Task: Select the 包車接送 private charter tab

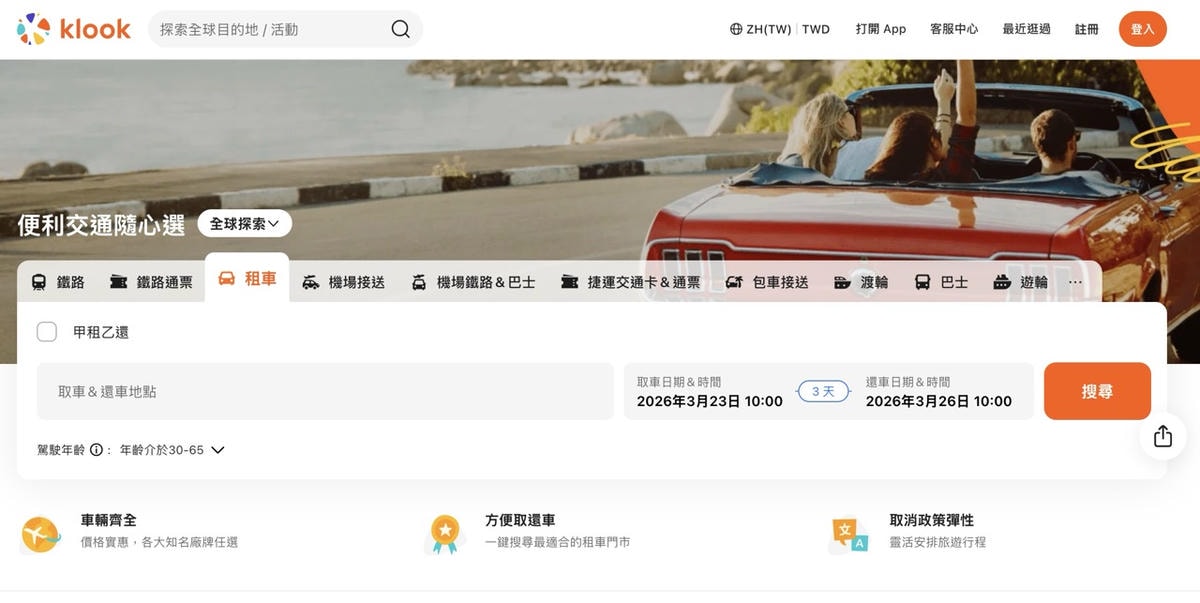Action: (767, 282)
